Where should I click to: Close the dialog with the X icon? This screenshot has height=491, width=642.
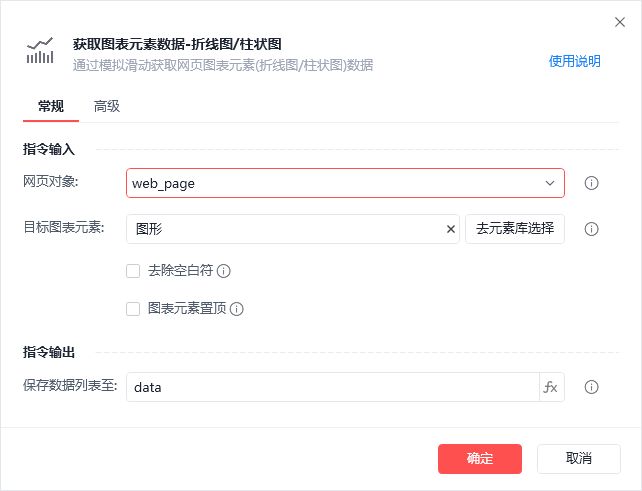[x=620, y=22]
